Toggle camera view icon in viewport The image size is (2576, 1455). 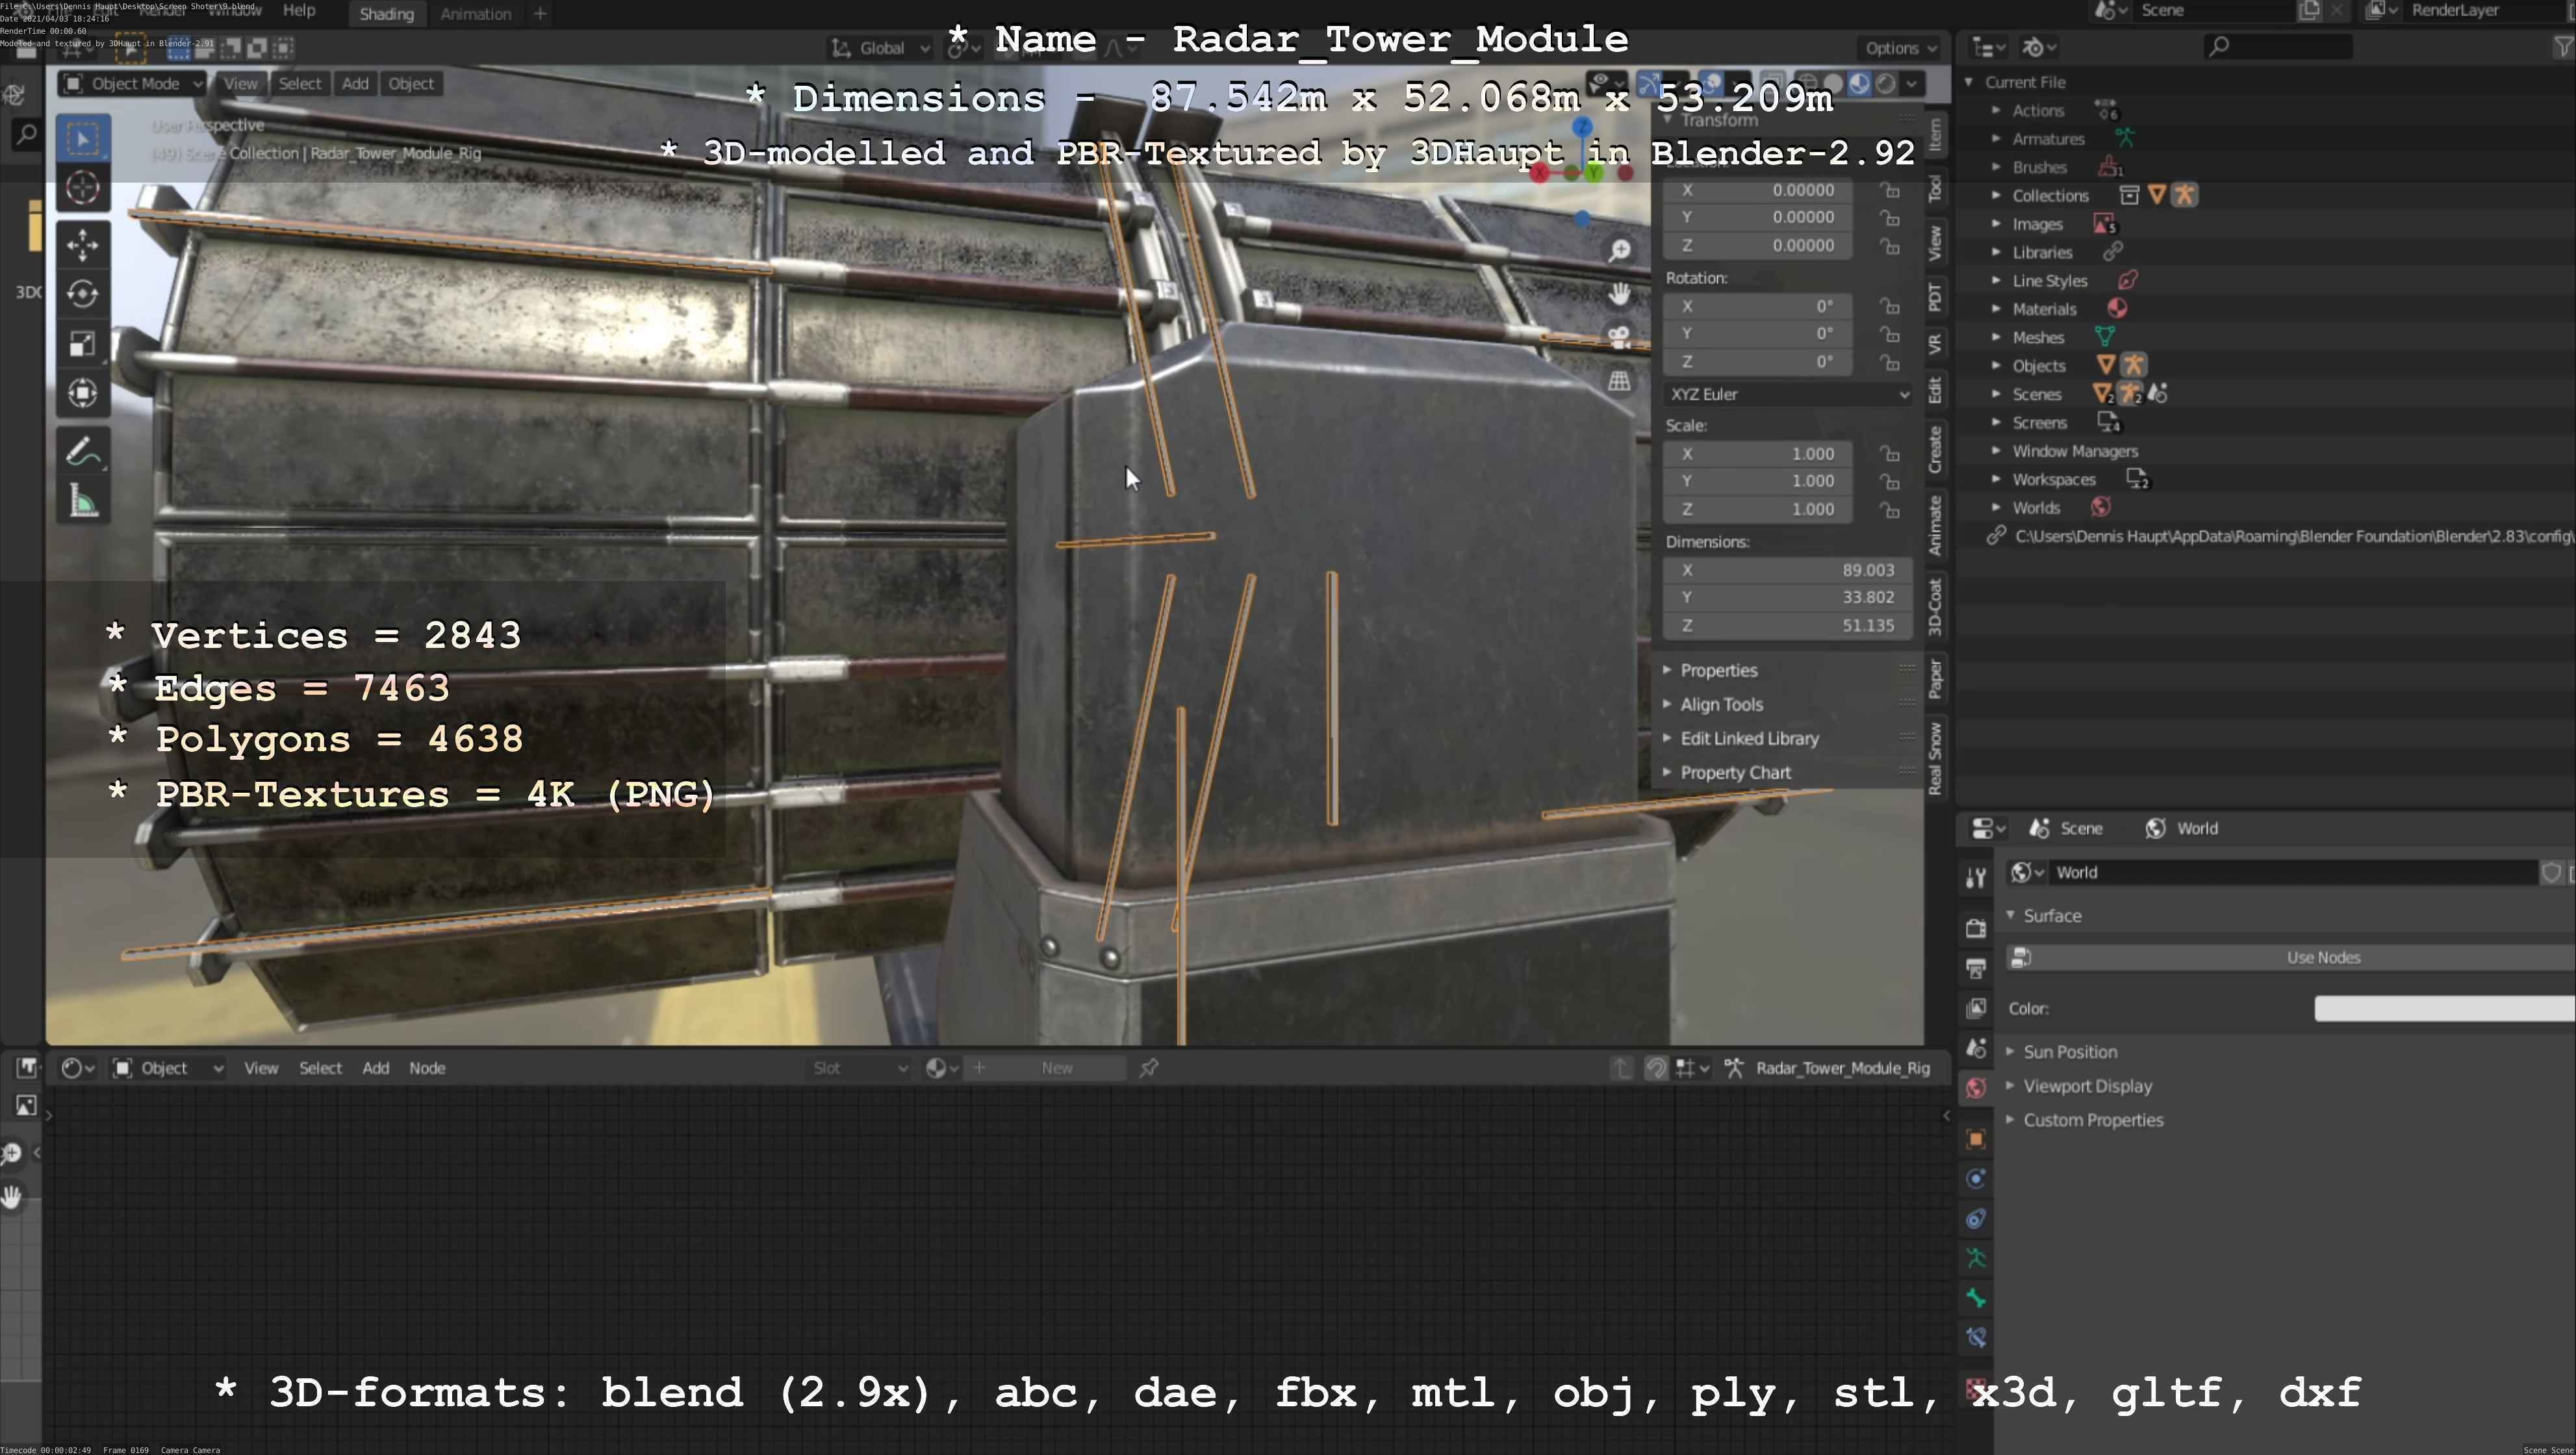click(x=1619, y=337)
